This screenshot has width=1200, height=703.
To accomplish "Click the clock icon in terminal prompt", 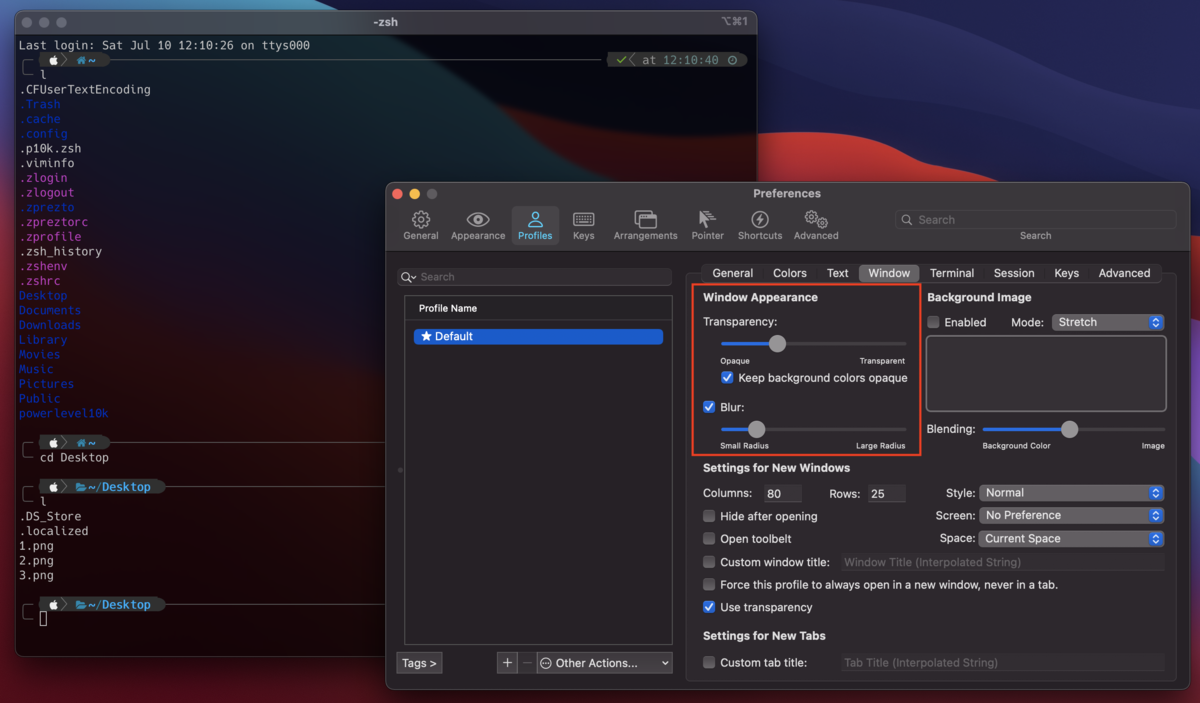I will pos(733,60).
